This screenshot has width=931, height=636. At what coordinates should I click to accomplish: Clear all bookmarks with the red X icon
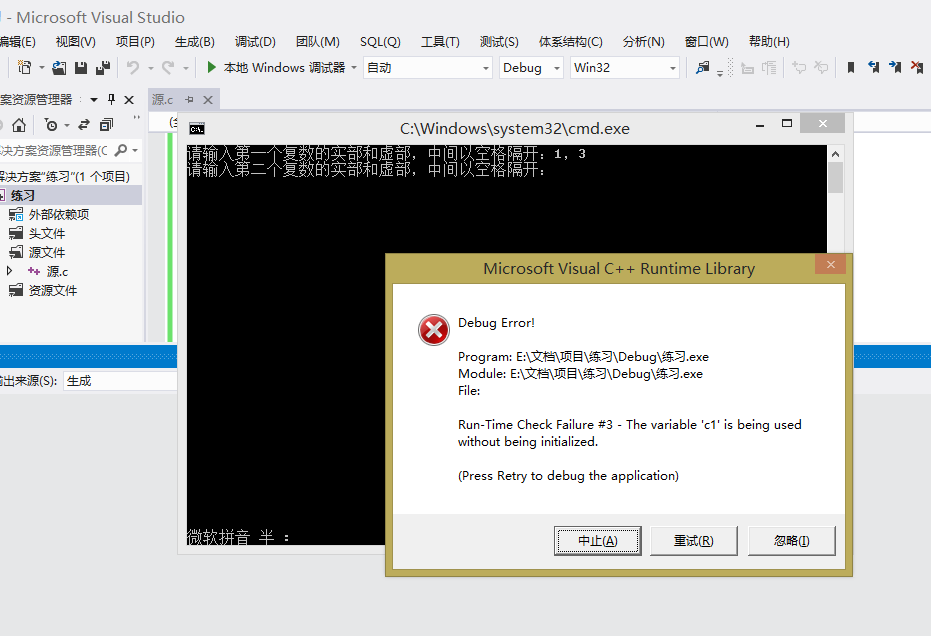click(x=917, y=68)
